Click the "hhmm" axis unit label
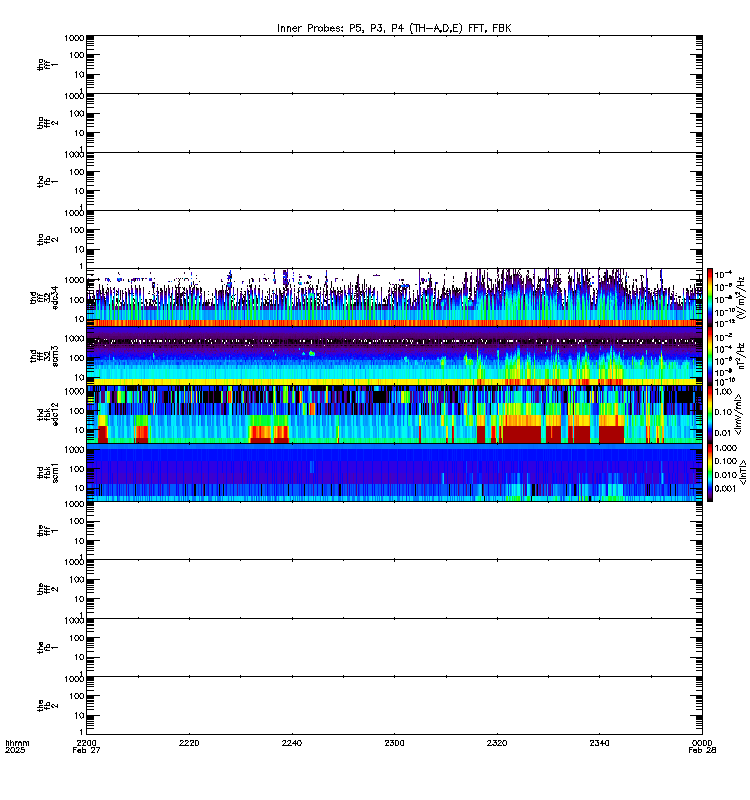750x800 pixels. click(17, 743)
